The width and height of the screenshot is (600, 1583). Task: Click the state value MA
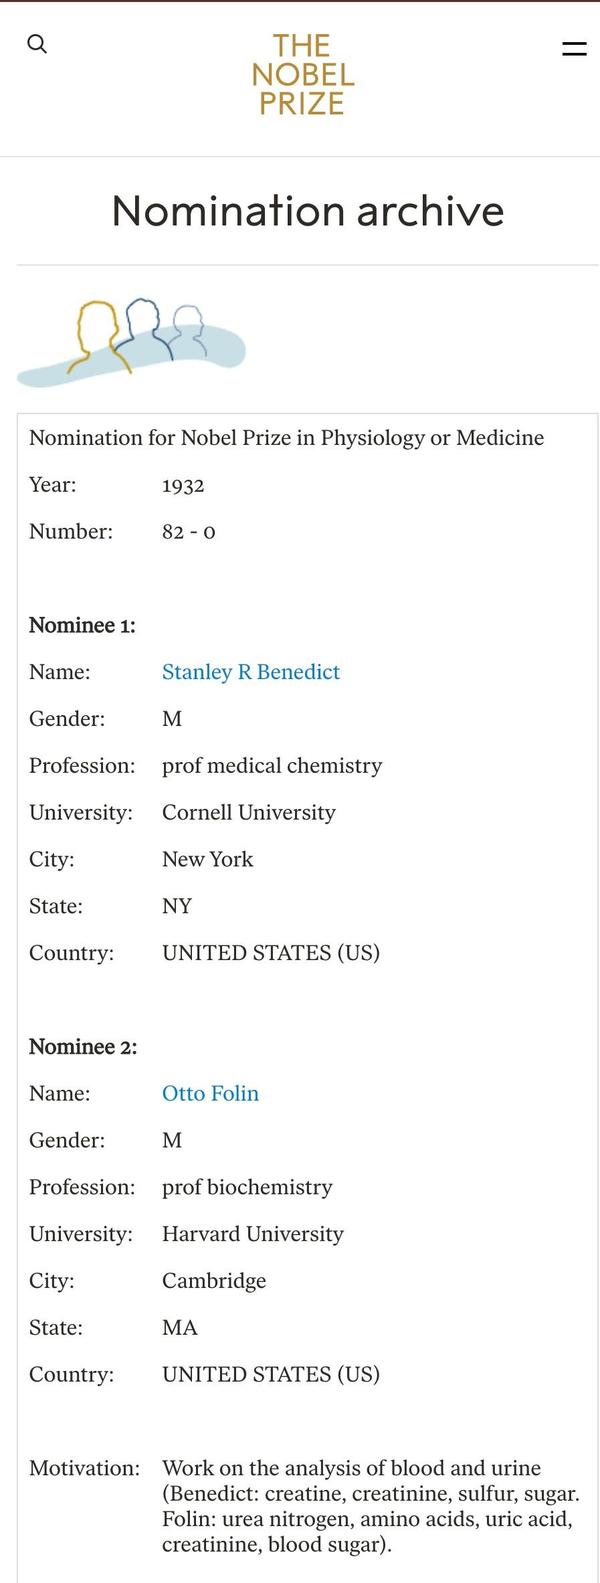pyautogui.click(x=180, y=1328)
